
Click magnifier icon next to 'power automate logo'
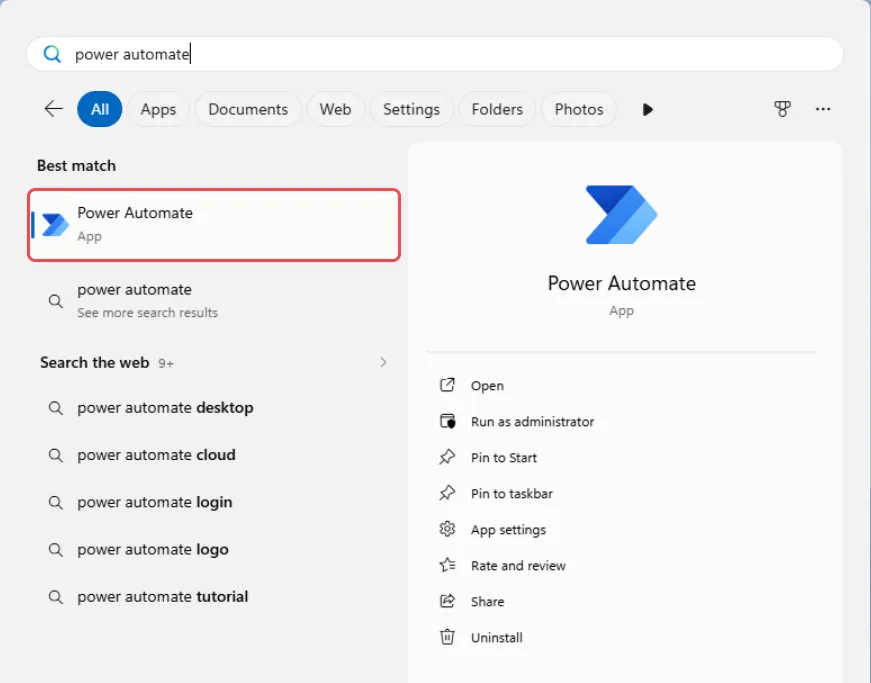coord(56,550)
